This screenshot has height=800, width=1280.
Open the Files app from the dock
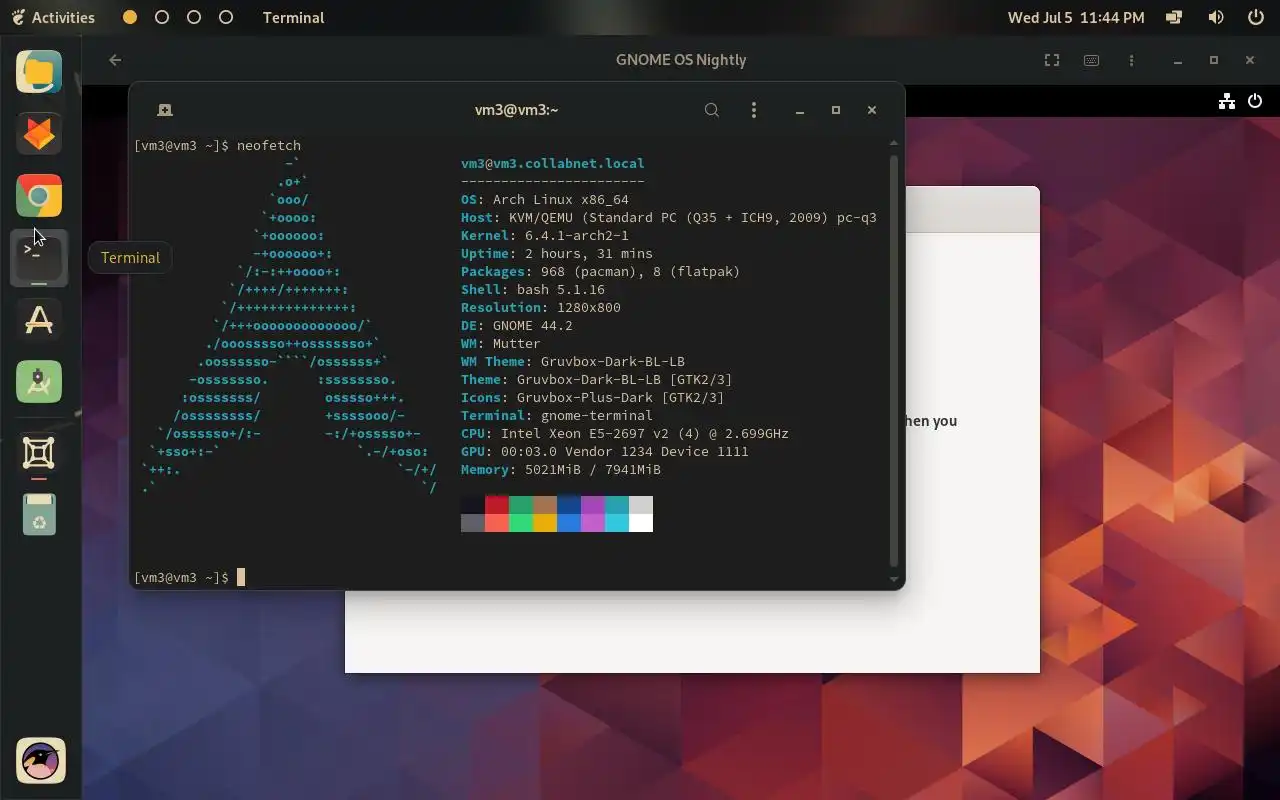[39, 73]
